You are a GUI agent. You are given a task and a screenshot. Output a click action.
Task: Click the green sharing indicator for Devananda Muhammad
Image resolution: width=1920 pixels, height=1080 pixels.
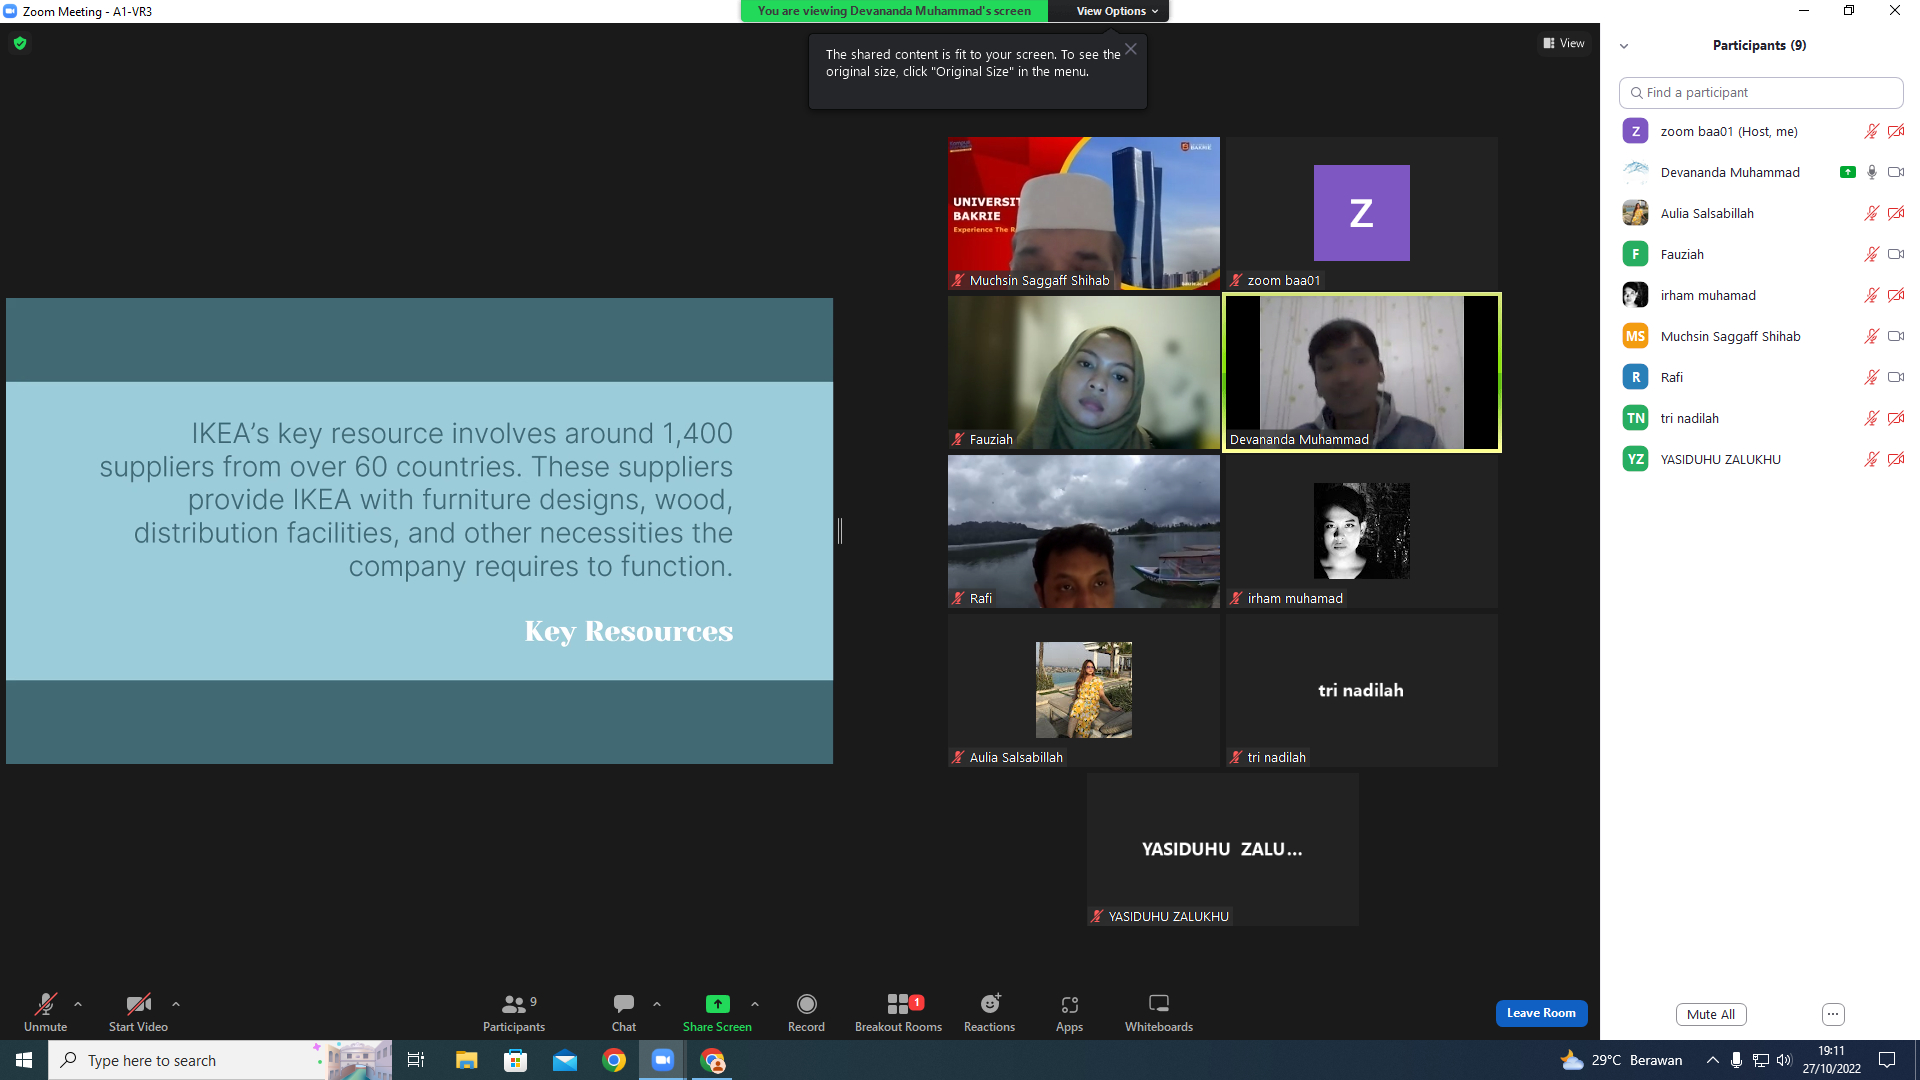coord(1848,172)
